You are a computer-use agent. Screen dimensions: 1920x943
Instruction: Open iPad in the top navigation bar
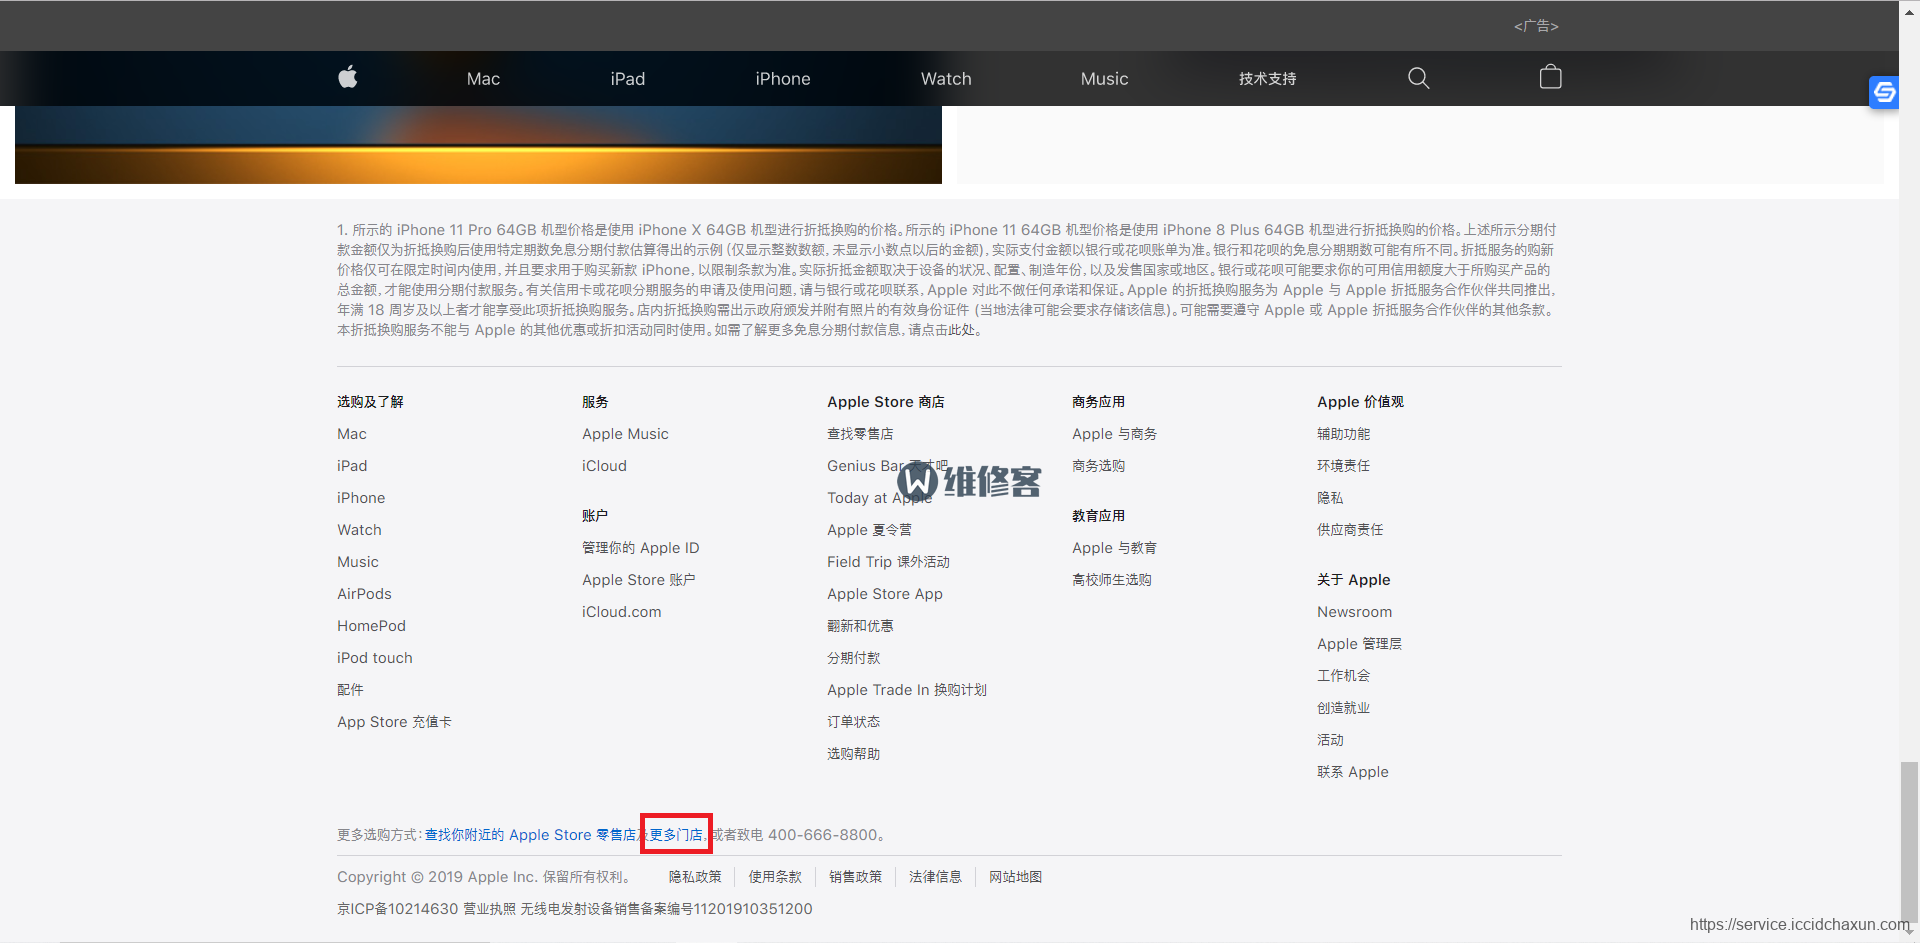628,79
